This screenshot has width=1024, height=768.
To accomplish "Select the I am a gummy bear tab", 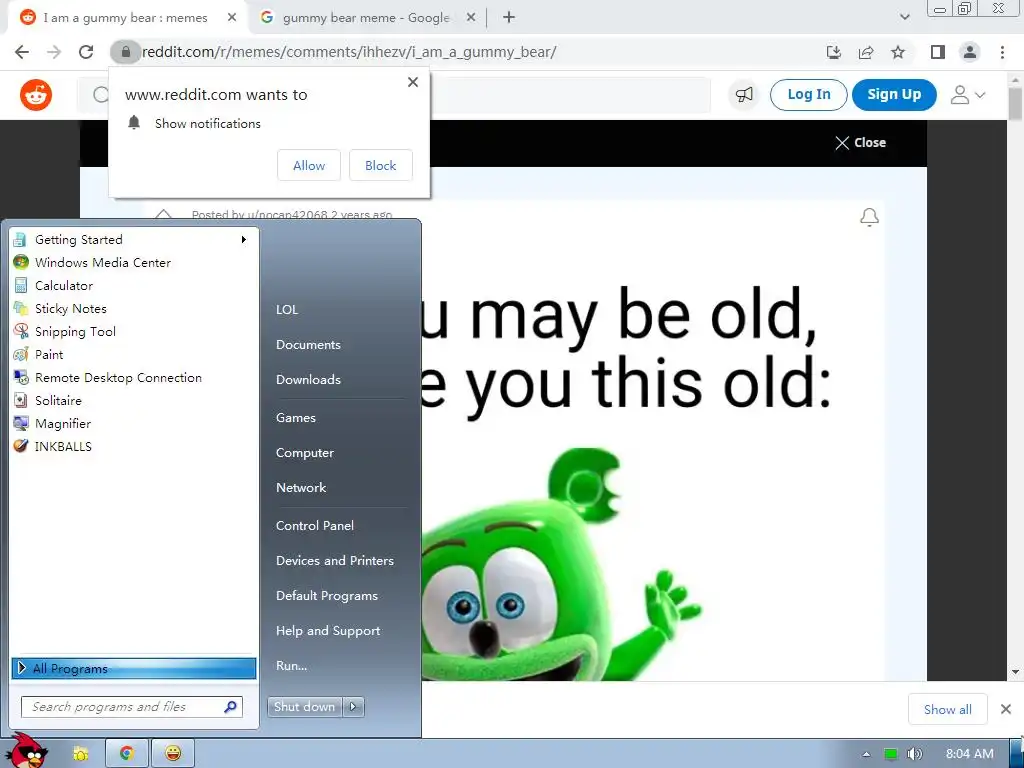I will coord(125,18).
